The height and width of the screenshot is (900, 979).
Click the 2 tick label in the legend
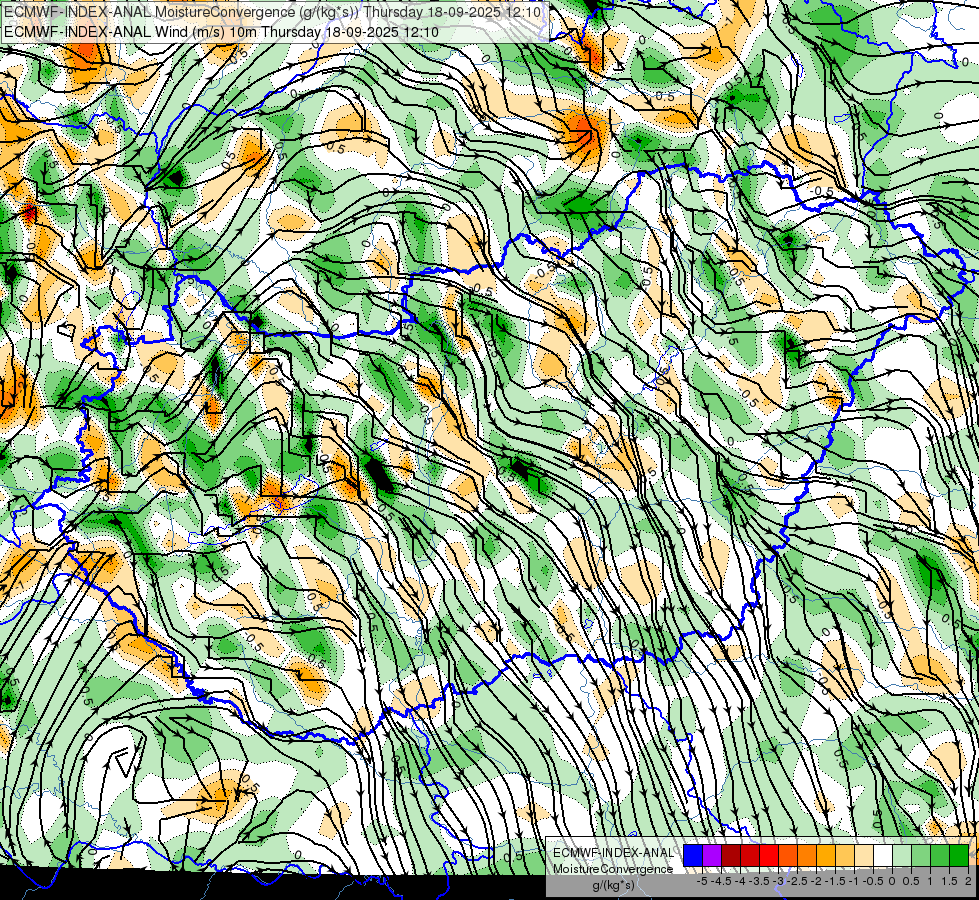[968, 881]
